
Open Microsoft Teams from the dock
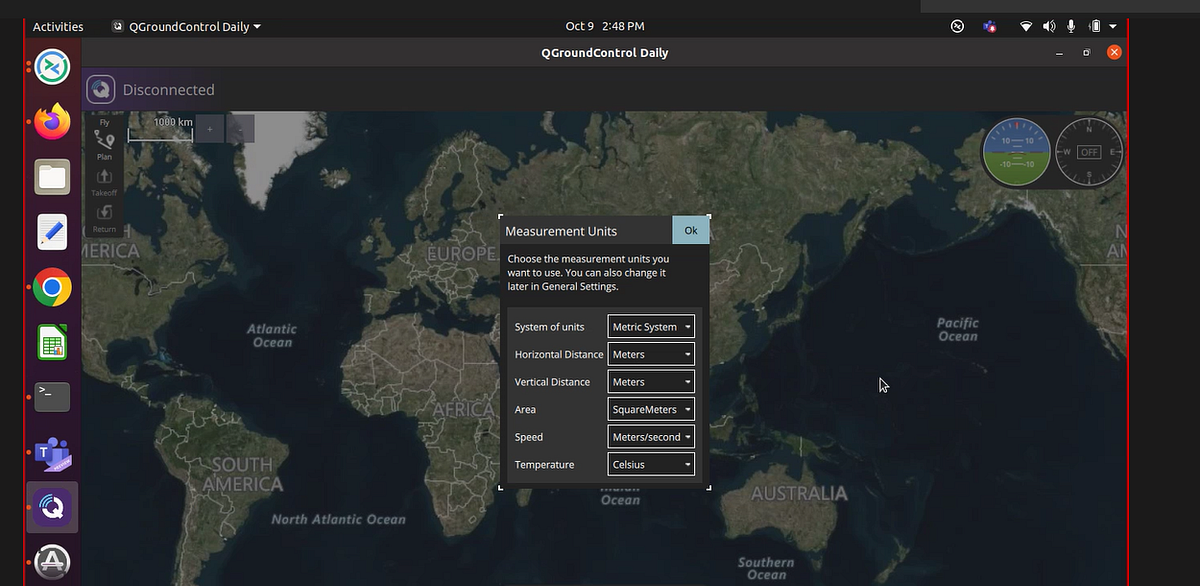52,453
